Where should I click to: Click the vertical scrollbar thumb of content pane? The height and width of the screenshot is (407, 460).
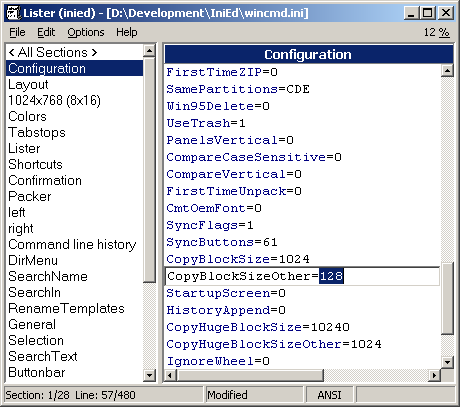447,298
